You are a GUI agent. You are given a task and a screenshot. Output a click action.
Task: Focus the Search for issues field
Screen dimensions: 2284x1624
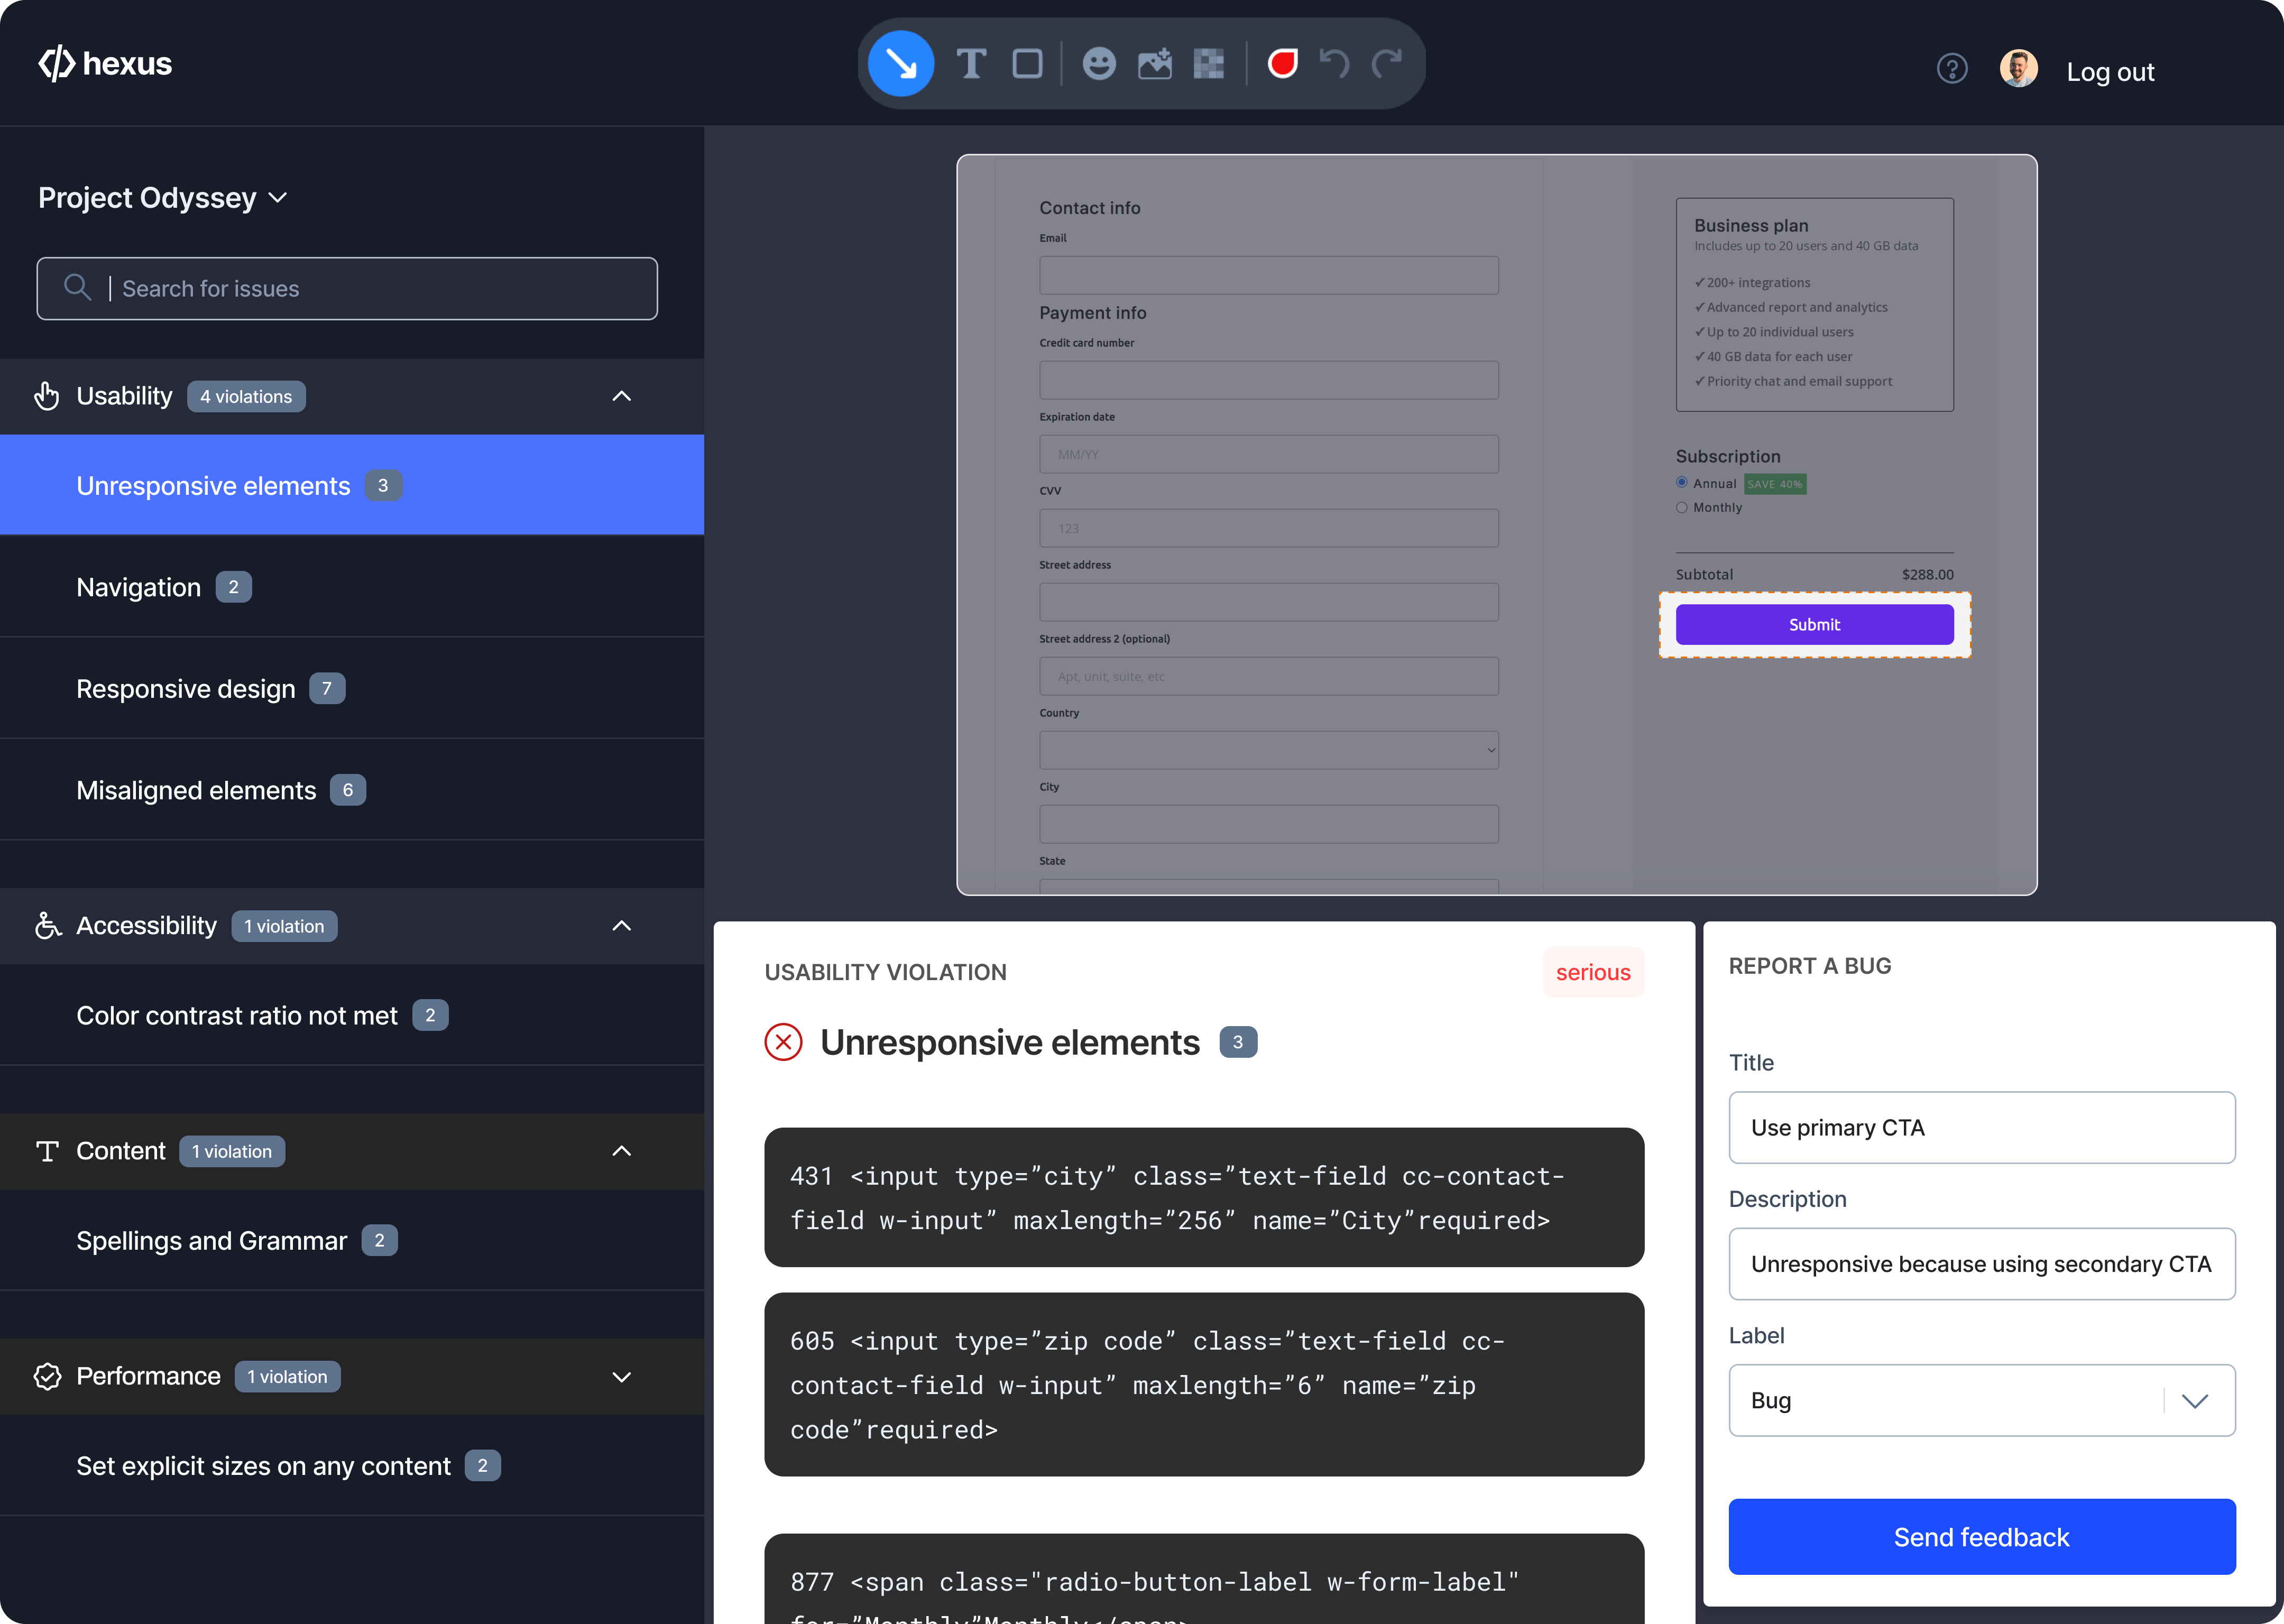pyautogui.click(x=347, y=289)
